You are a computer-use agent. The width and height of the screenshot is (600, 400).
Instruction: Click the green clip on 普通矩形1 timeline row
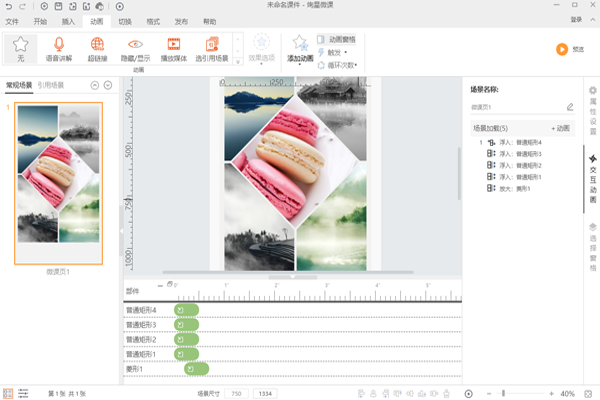coord(186,354)
